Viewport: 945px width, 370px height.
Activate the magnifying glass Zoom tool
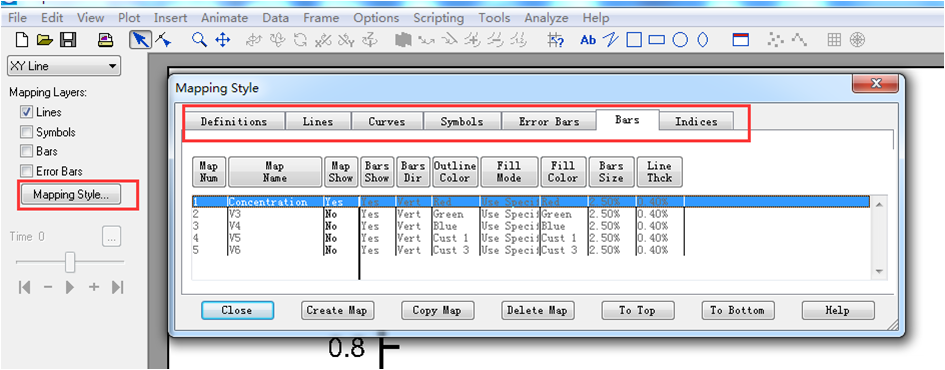pos(199,40)
